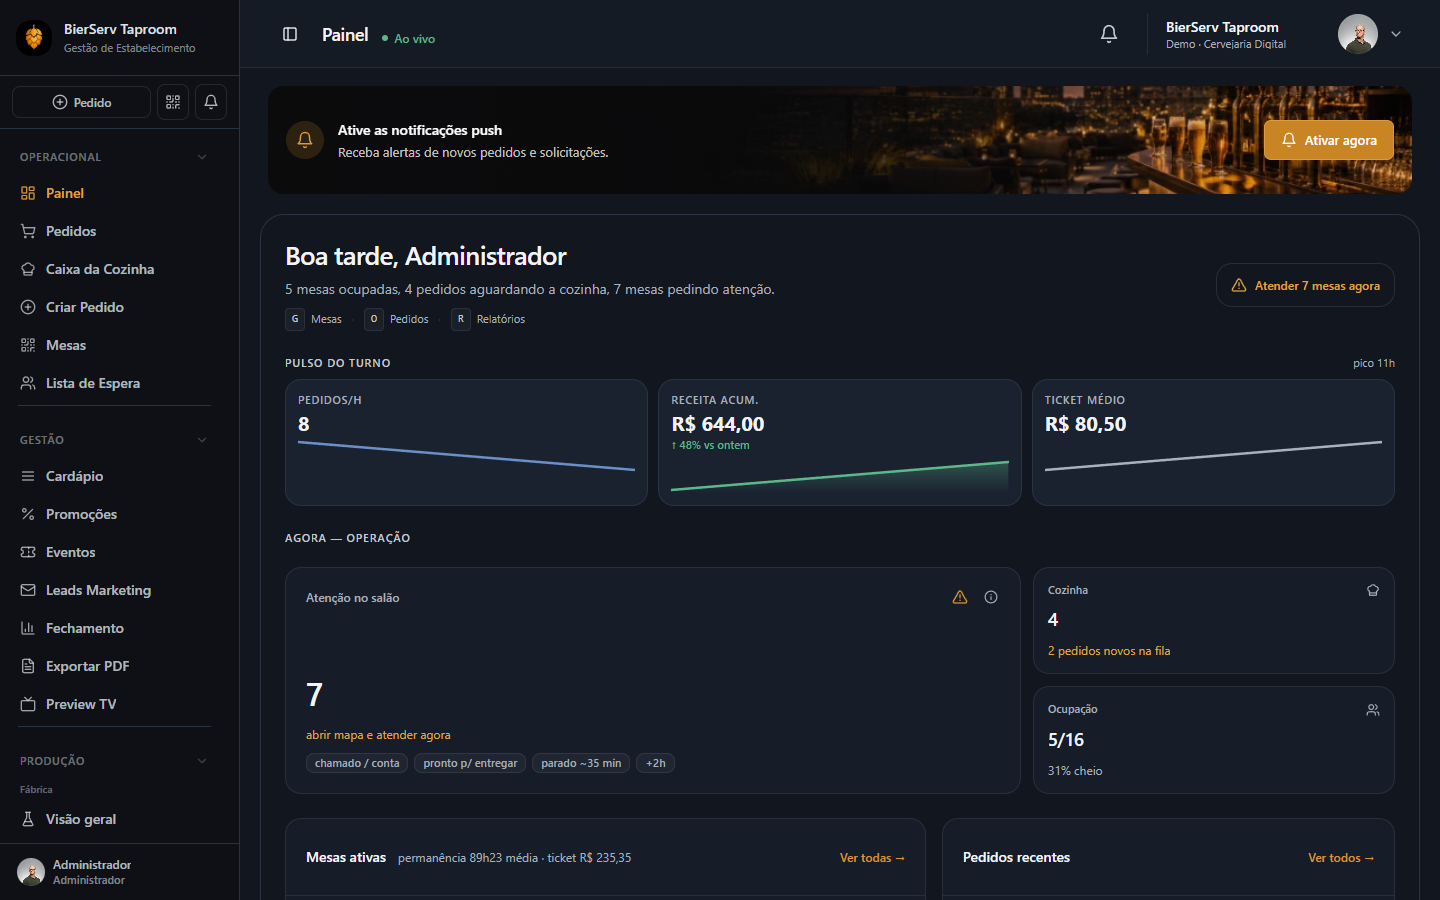This screenshot has height=900, width=1440.
Task: Click the 31% cheio occupancy text
Action: 1075,771
